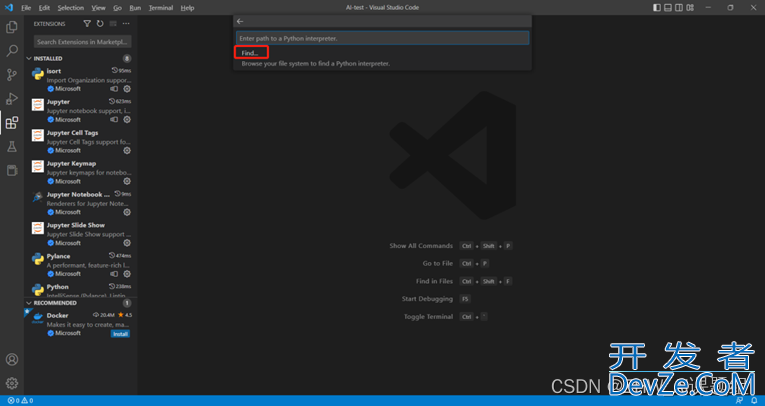765x406 pixels.
Task: Click the Pylance sync/remote indicator icon
Action: pyautogui.click(x=114, y=274)
